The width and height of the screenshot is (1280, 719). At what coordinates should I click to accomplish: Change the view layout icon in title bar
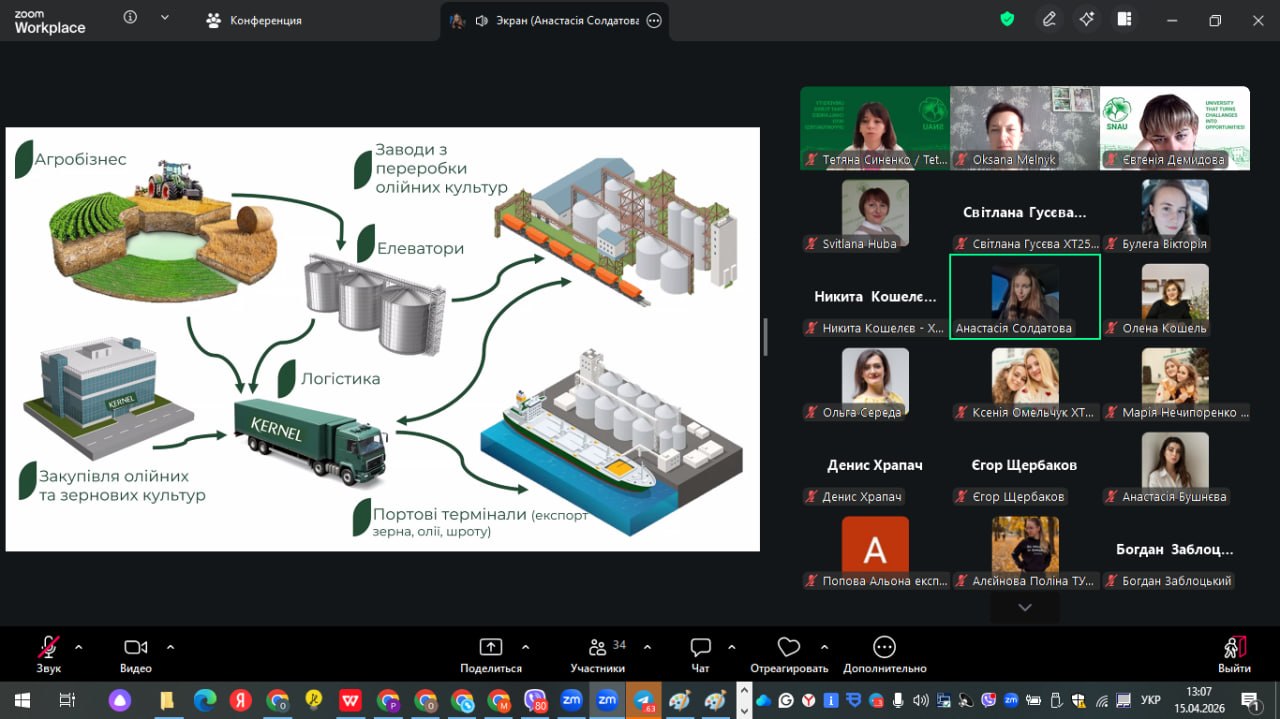coord(1124,19)
